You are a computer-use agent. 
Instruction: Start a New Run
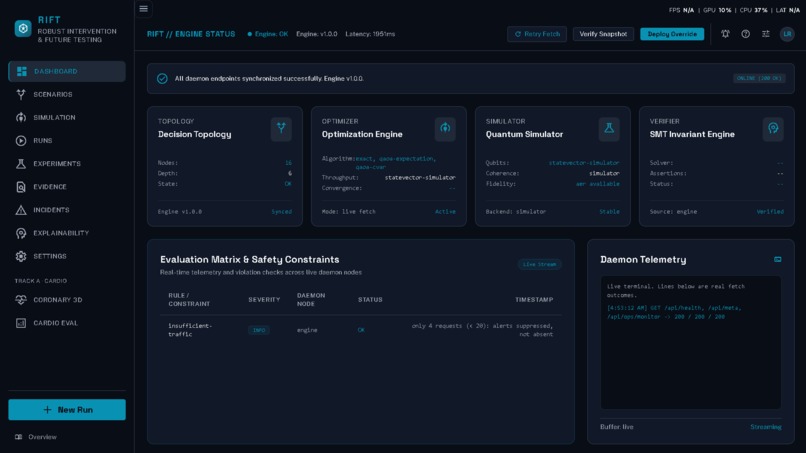point(67,410)
